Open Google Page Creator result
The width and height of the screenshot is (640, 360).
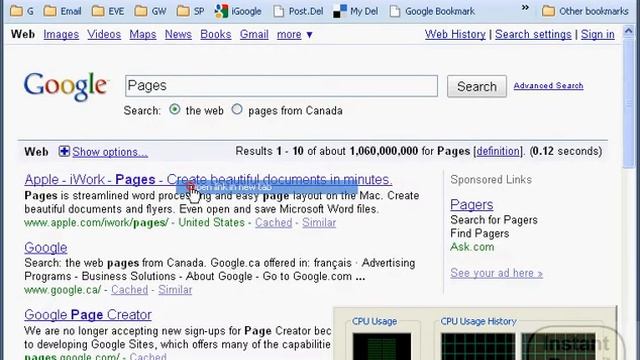88,314
